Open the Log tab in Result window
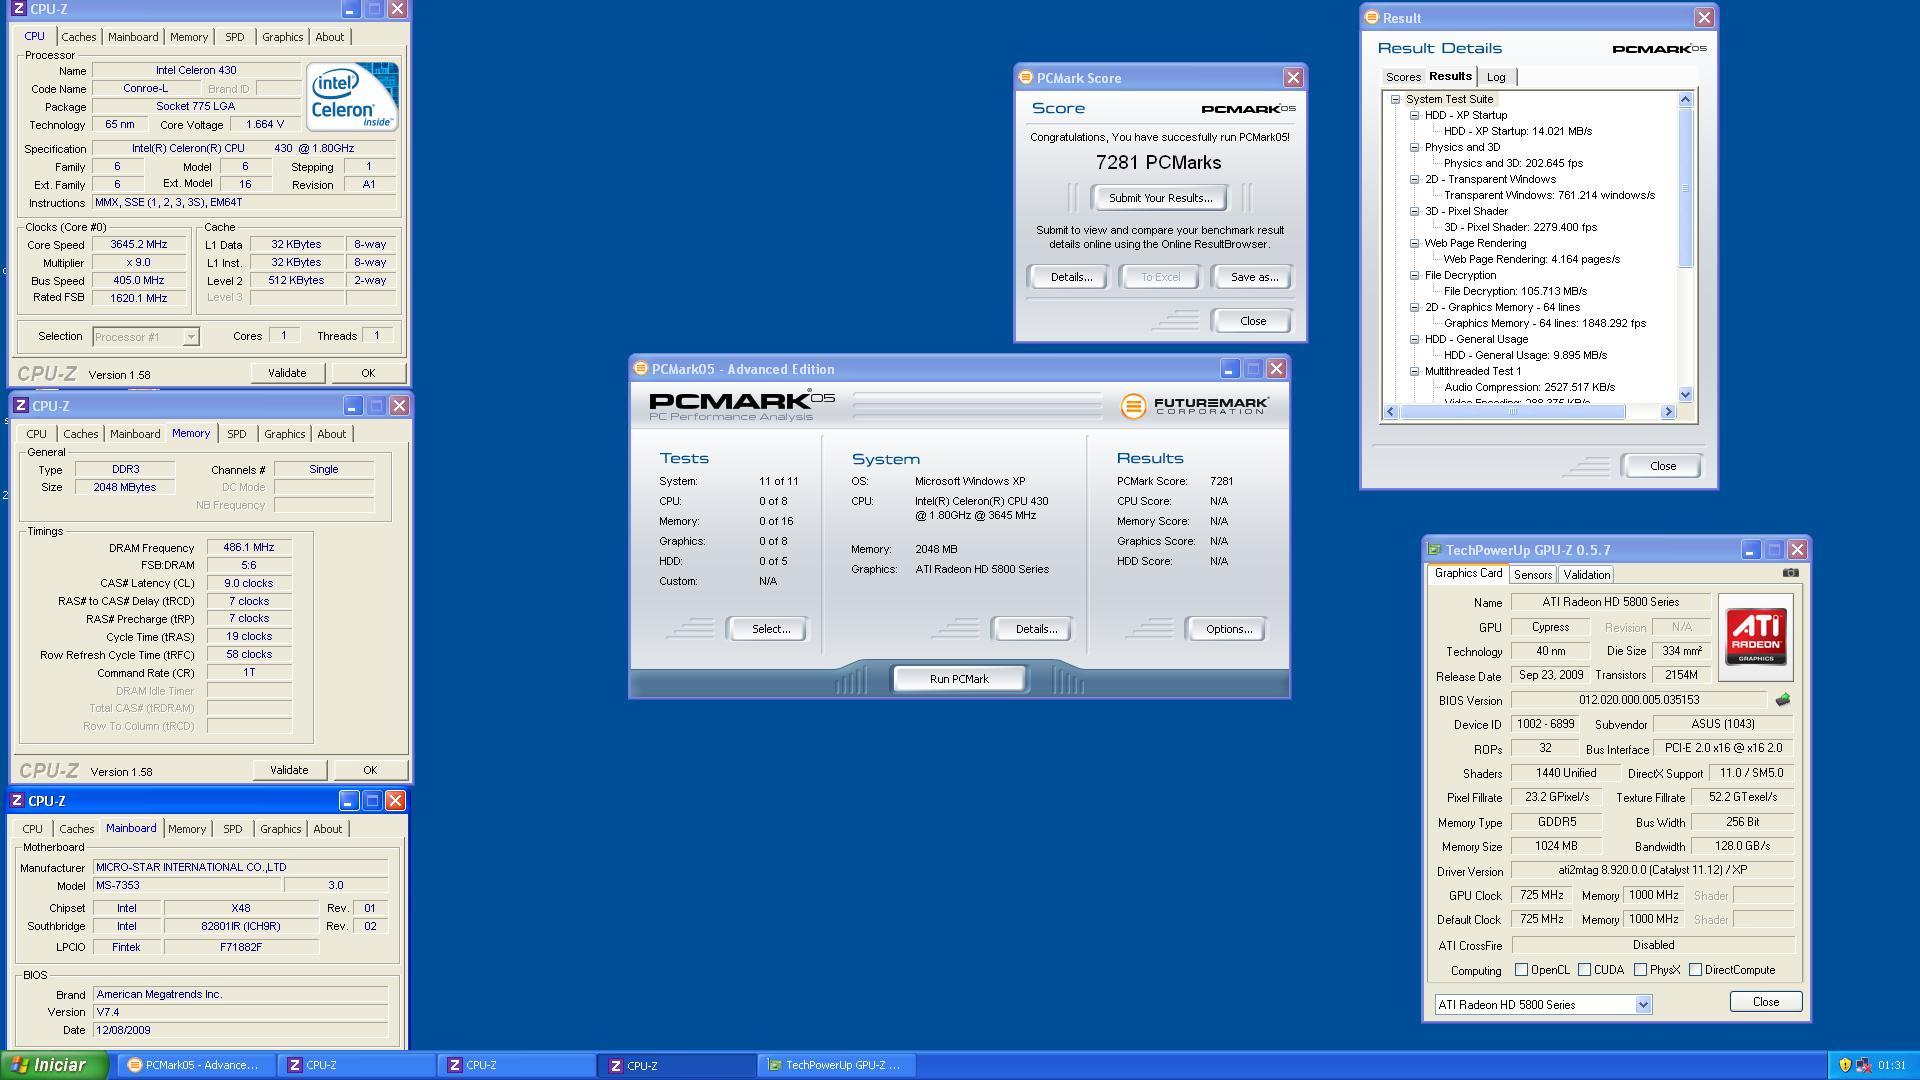This screenshot has width=1920, height=1080. click(x=1496, y=77)
